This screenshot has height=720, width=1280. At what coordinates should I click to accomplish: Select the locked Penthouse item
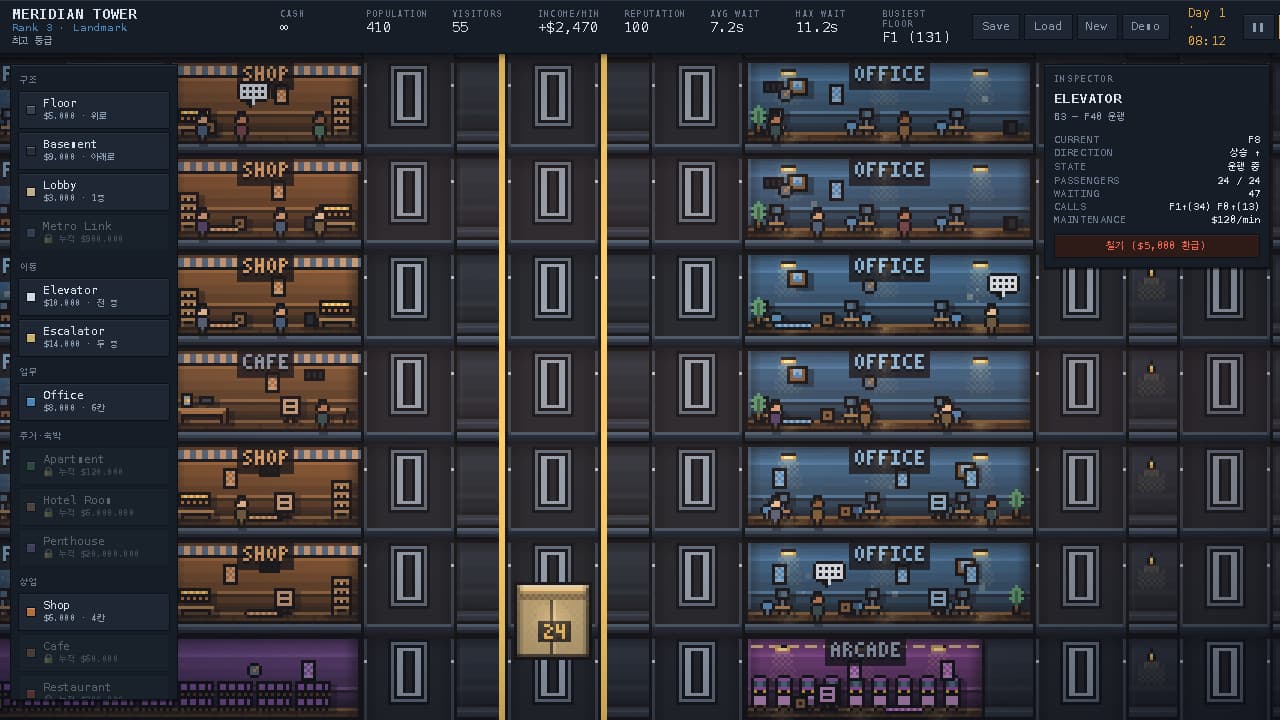pyautogui.click(x=94, y=547)
